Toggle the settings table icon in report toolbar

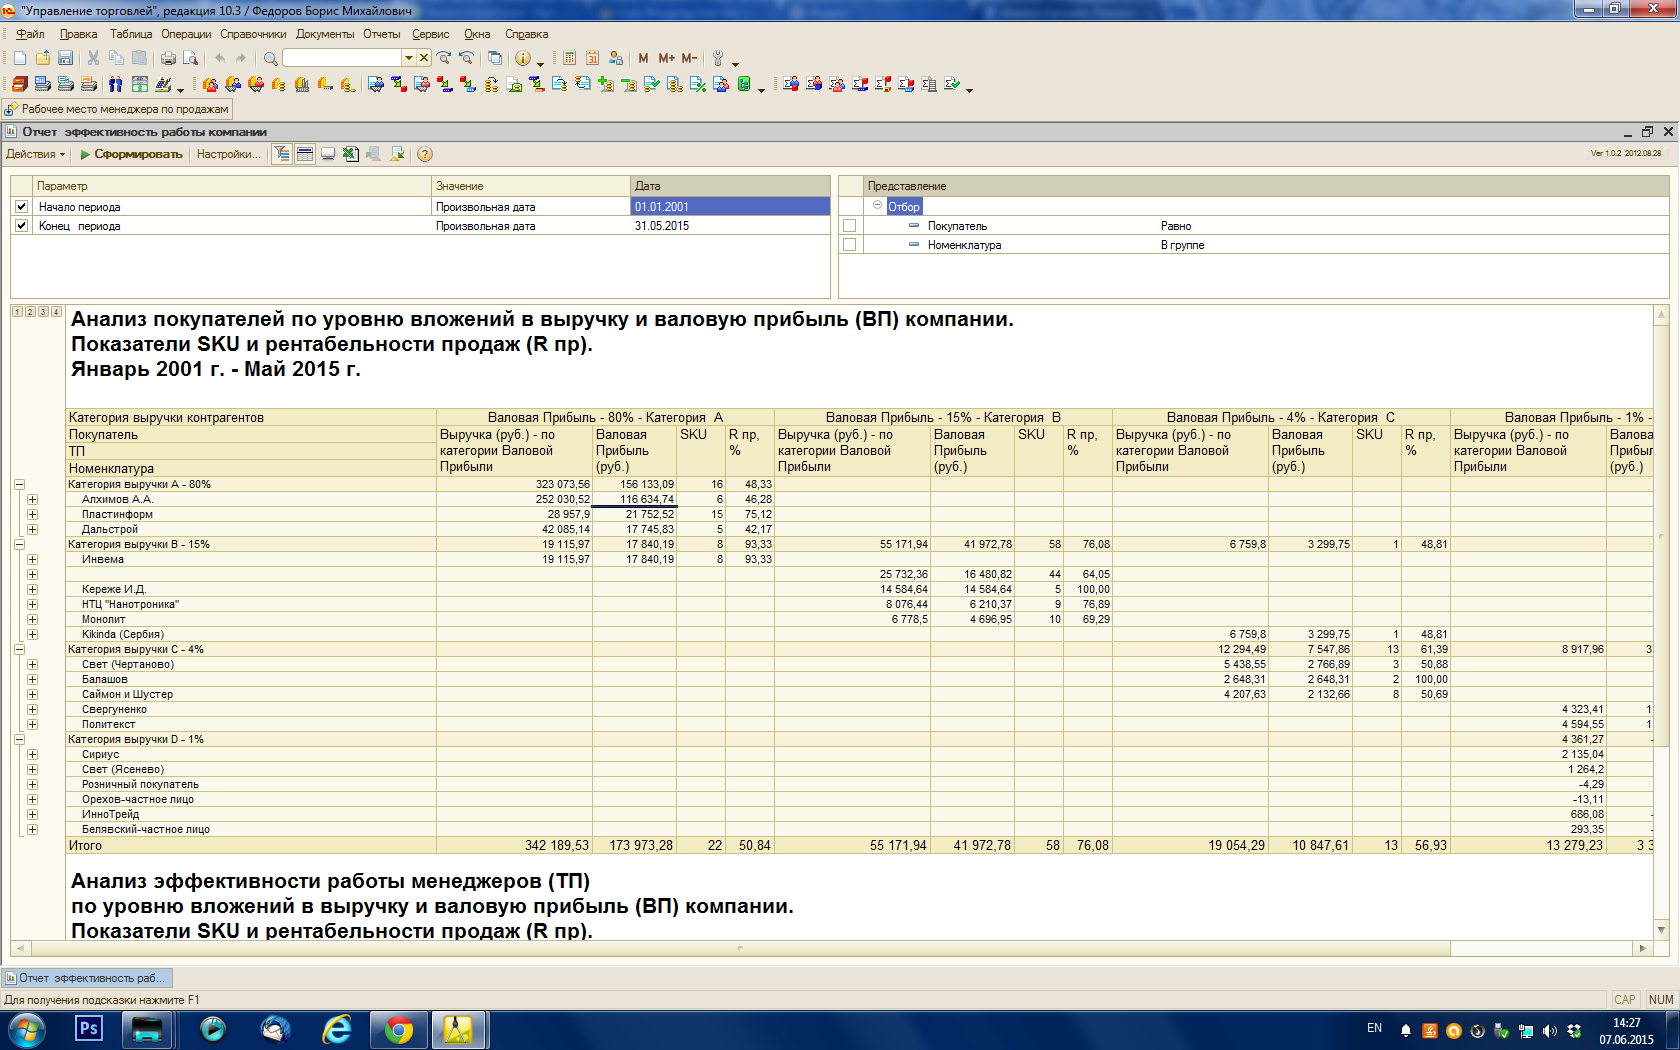305,154
